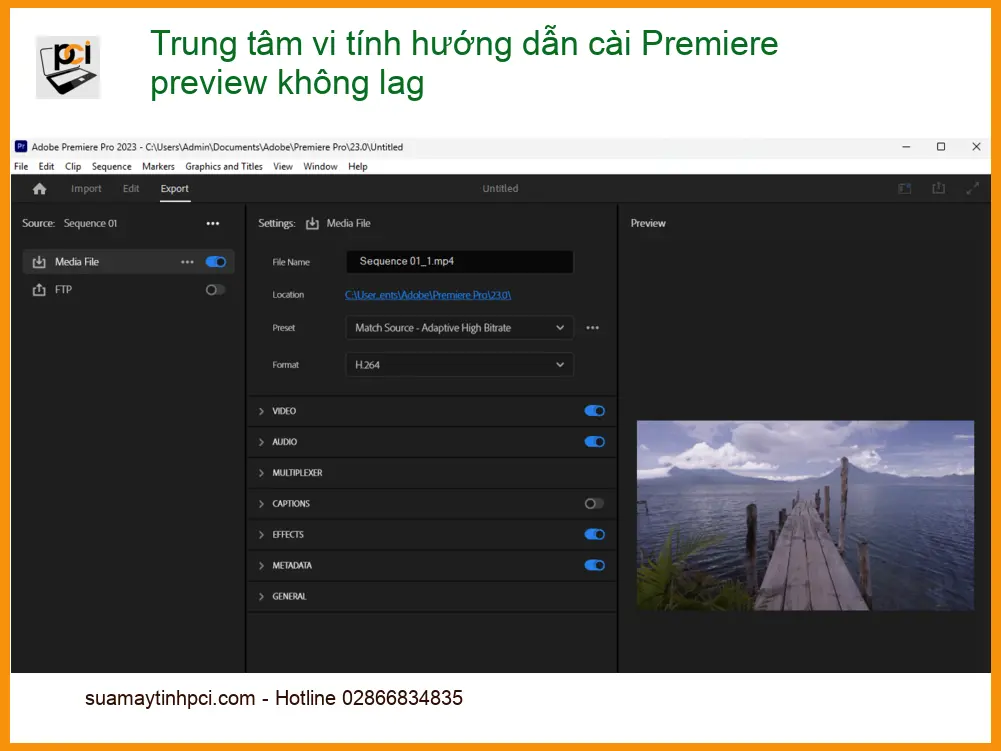1001x751 pixels.
Task: Enter full-screen video output icon
Action: coord(972,188)
